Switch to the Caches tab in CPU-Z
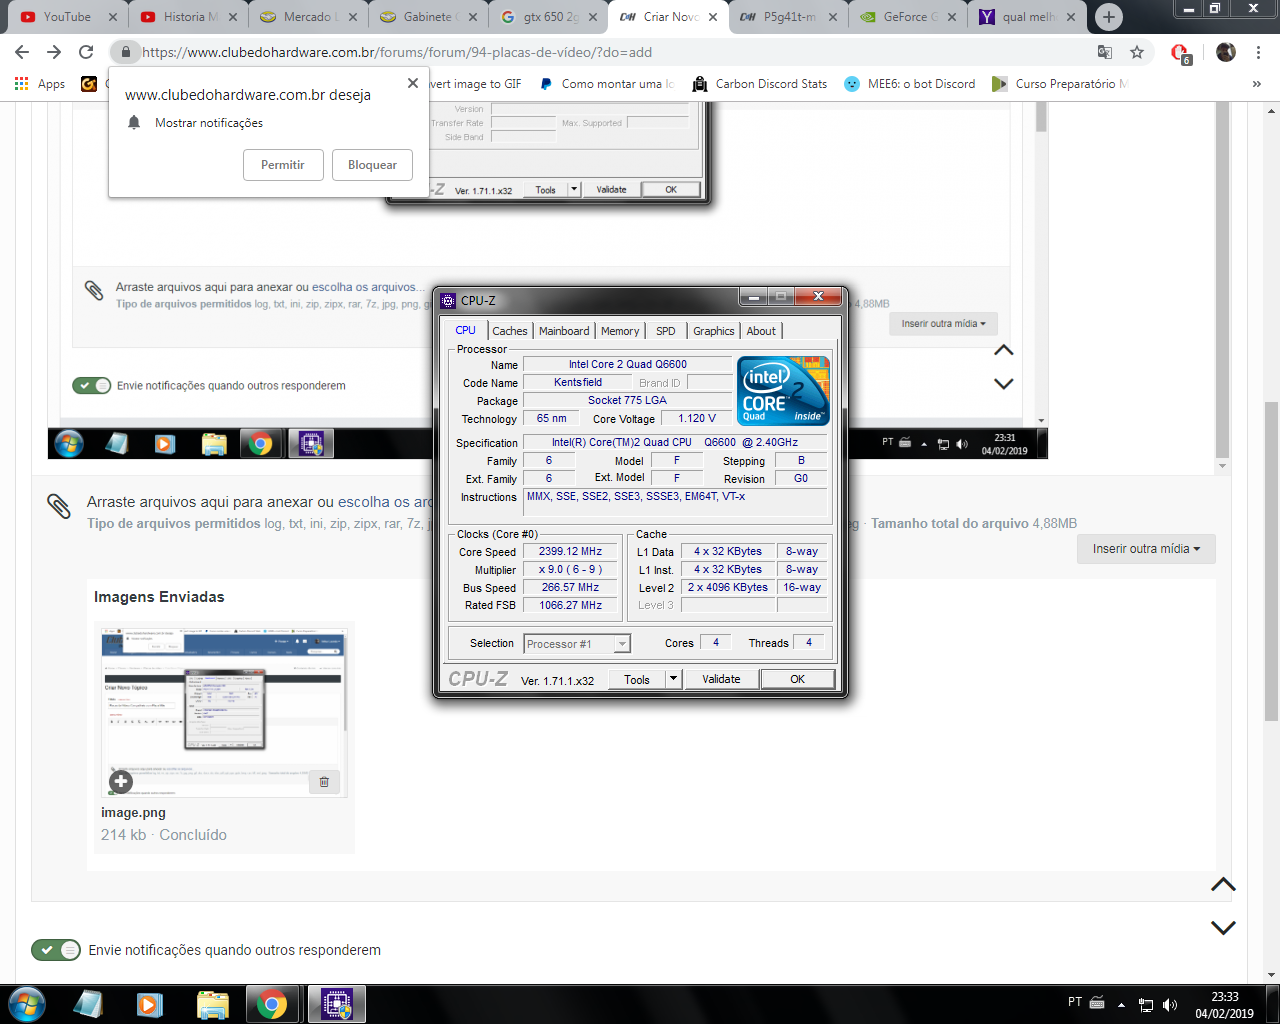The width and height of the screenshot is (1280, 1024). click(x=510, y=331)
